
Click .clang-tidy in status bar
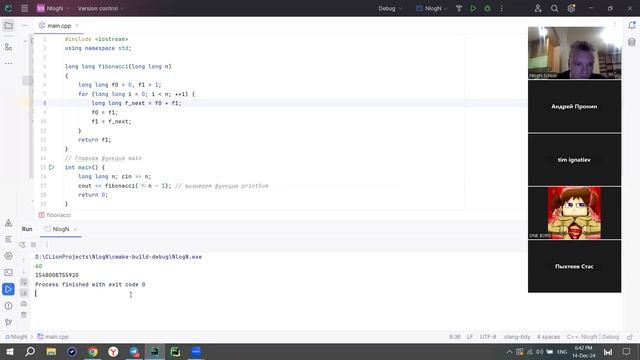point(517,337)
